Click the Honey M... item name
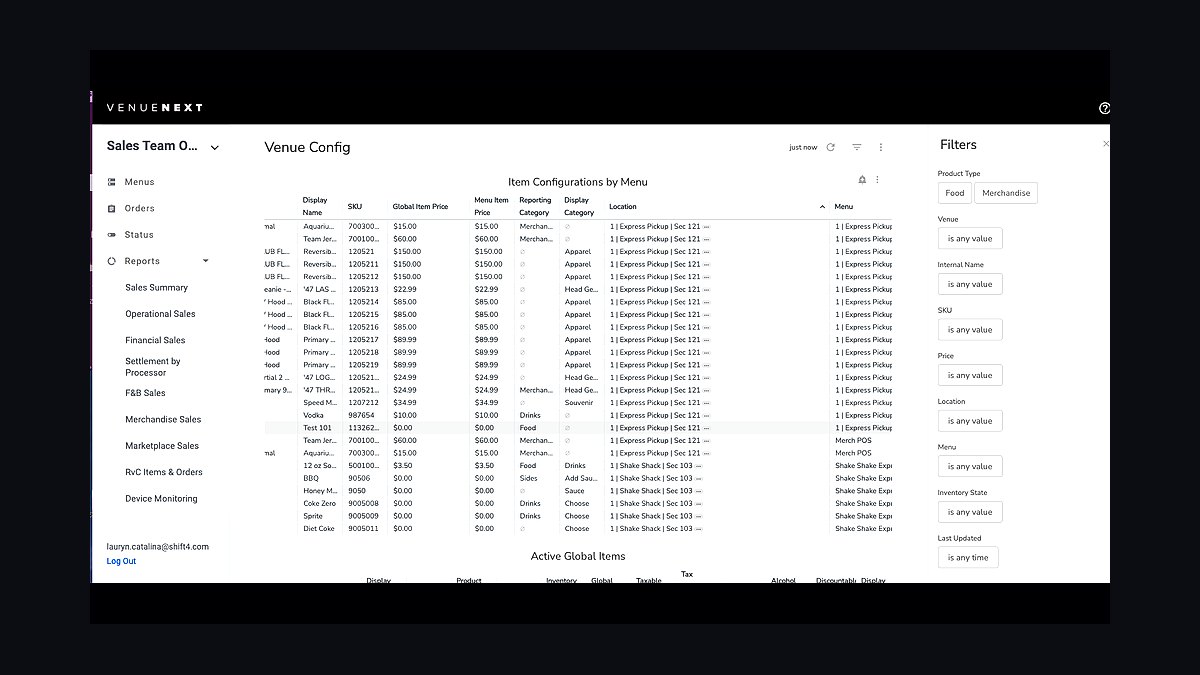 [x=320, y=491]
